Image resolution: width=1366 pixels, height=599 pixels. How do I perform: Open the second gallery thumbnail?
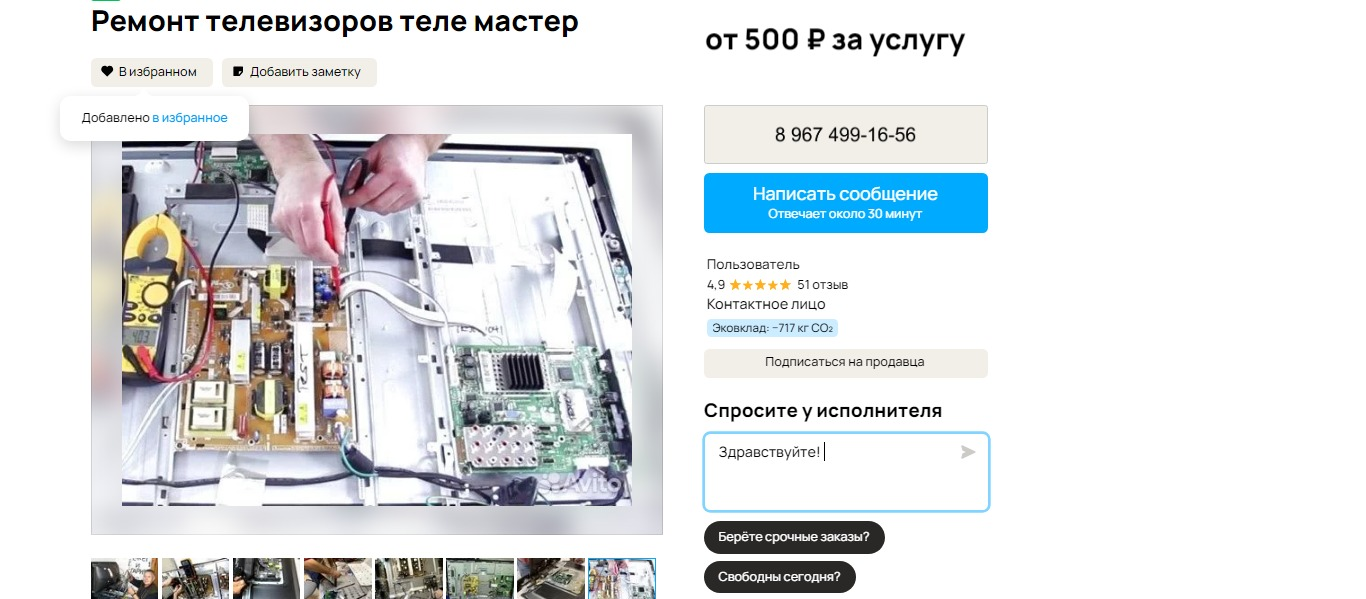pyautogui.click(x=195, y=579)
